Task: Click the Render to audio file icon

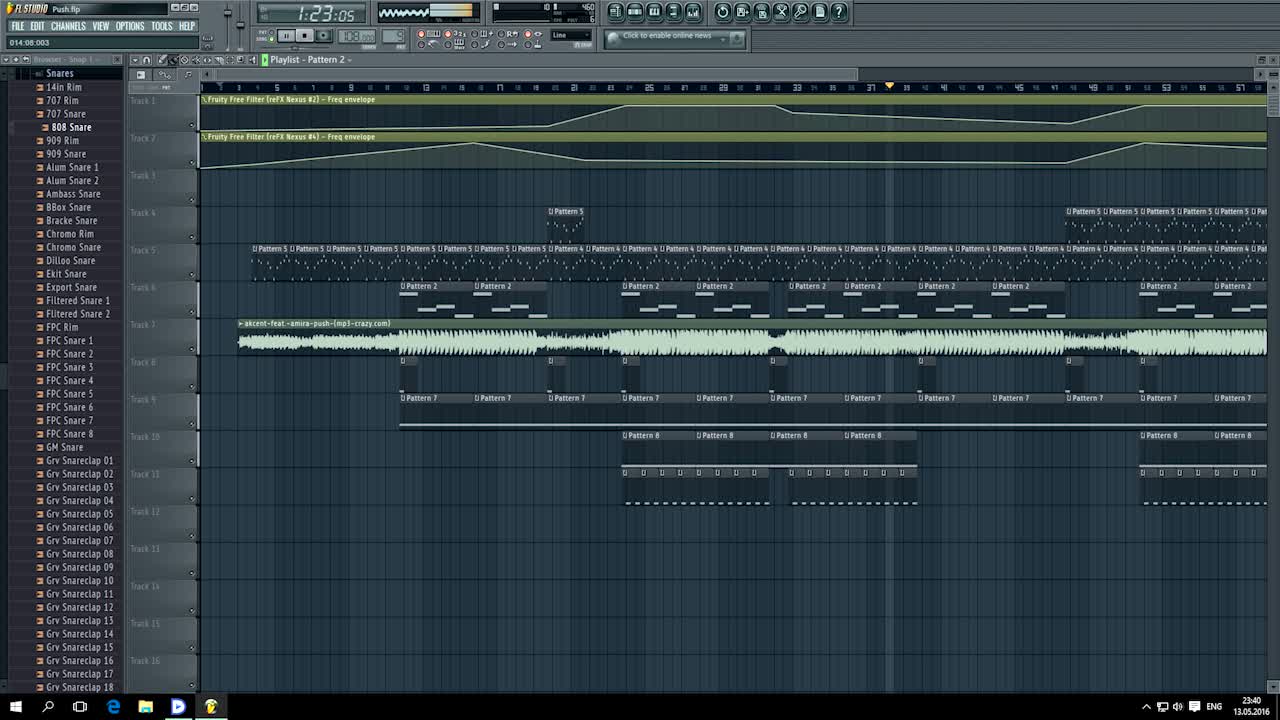Action: pyautogui.click(x=761, y=12)
